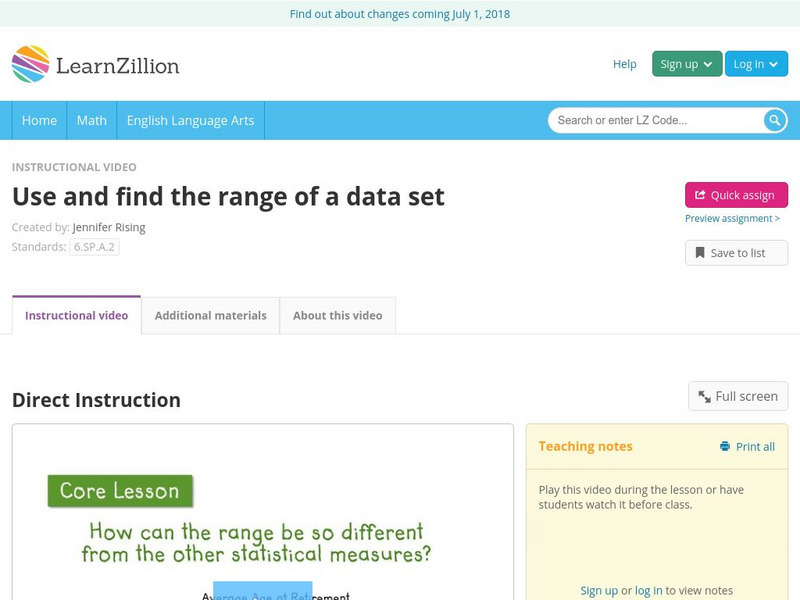
Task: Go to the Math section
Action: [91, 120]
